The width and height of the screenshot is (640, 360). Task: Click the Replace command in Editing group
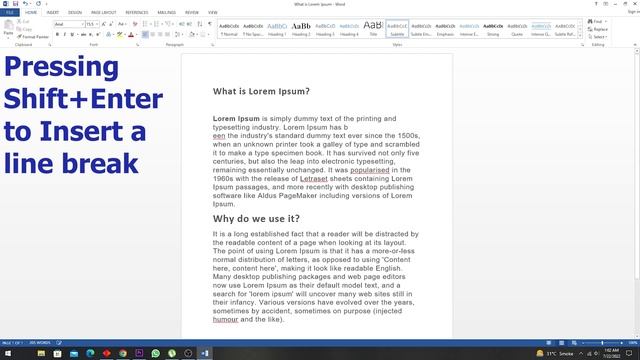(598, 29)
